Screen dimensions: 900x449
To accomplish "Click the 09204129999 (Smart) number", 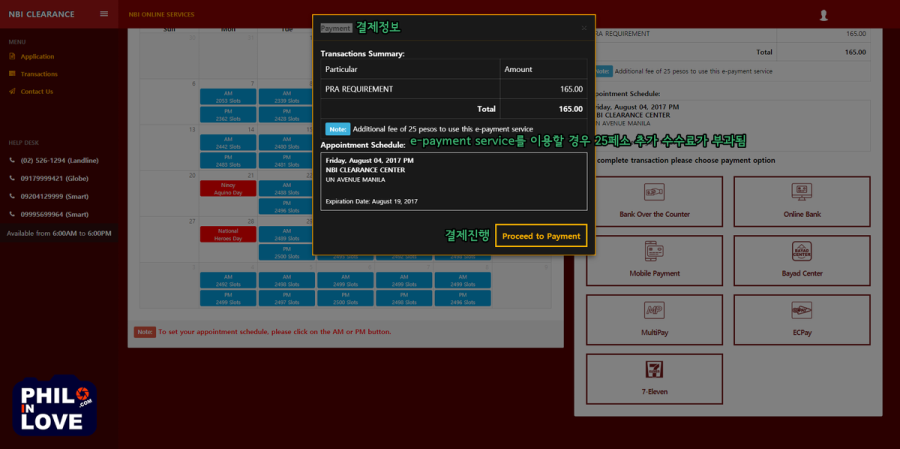I will tap(55, 196).
